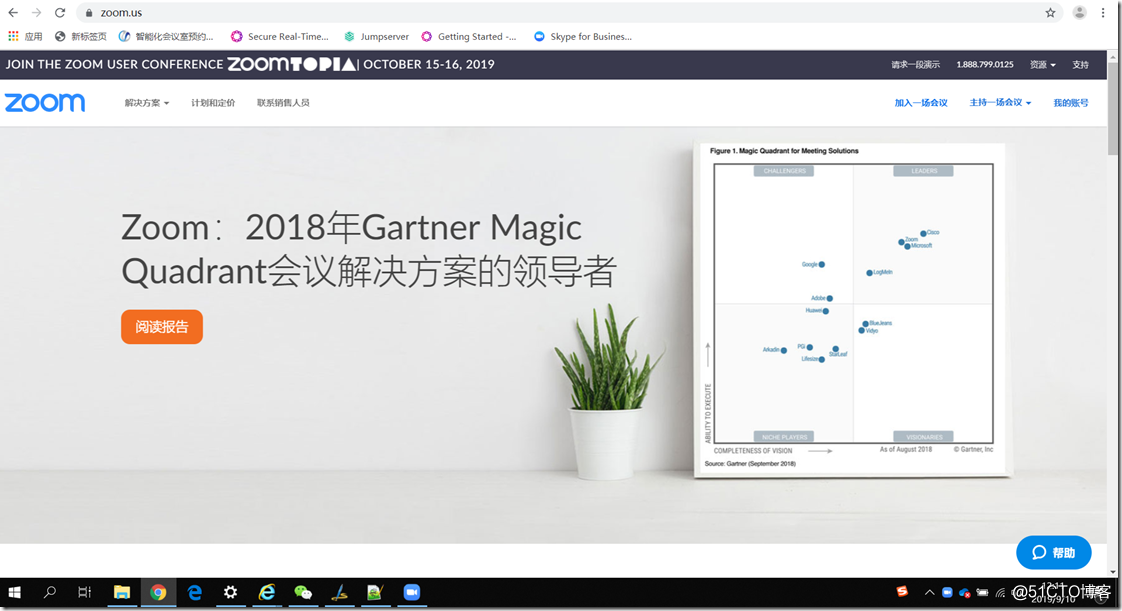
Task: Expand the 主持一场会议 dropdown
Action: 1000,102
